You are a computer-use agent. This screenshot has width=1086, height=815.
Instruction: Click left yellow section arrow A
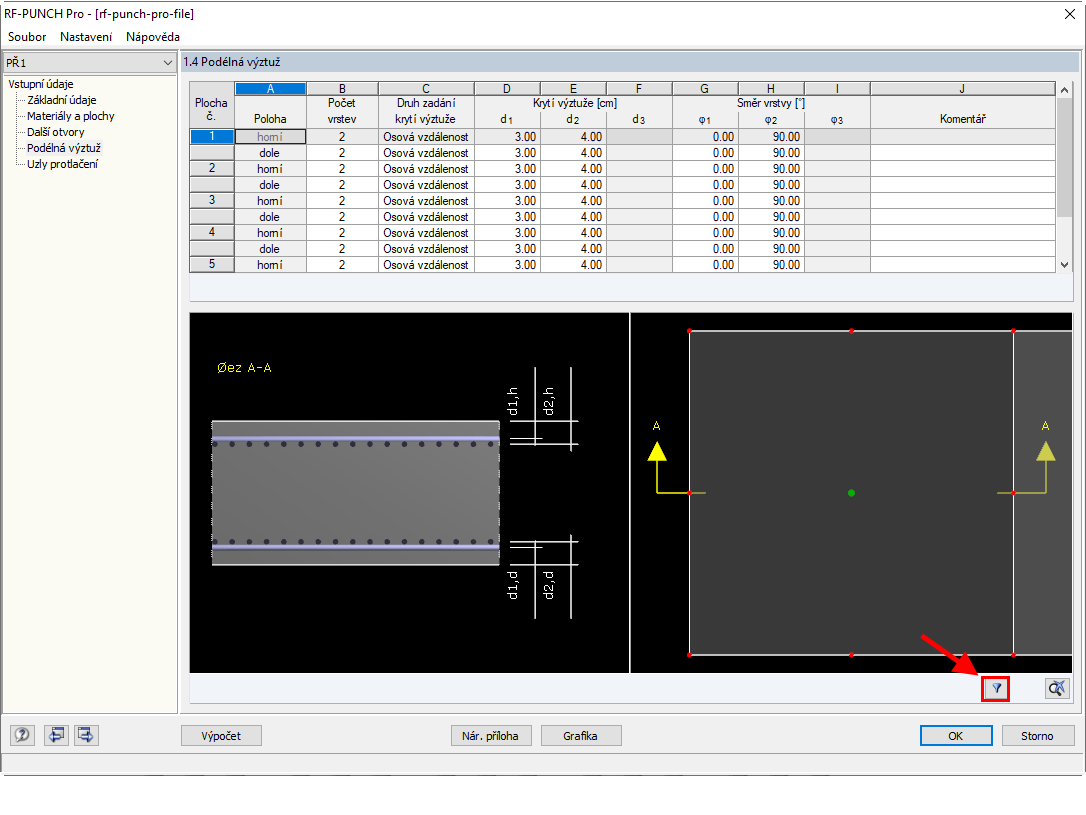point(657,452)
